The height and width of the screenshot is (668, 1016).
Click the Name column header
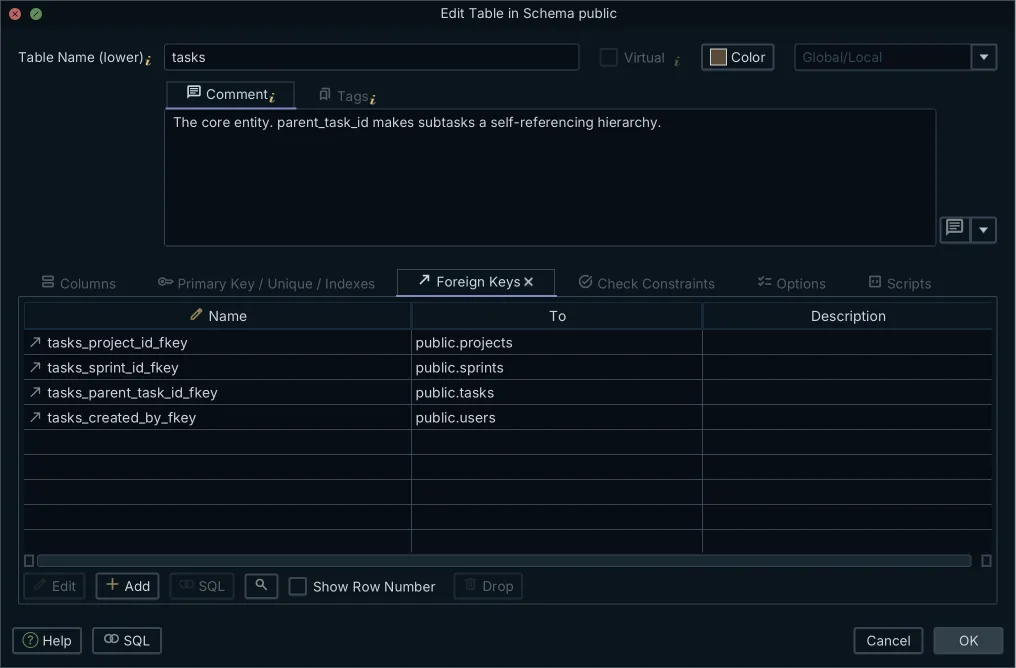pyautogui.click(x=217, y=316)
